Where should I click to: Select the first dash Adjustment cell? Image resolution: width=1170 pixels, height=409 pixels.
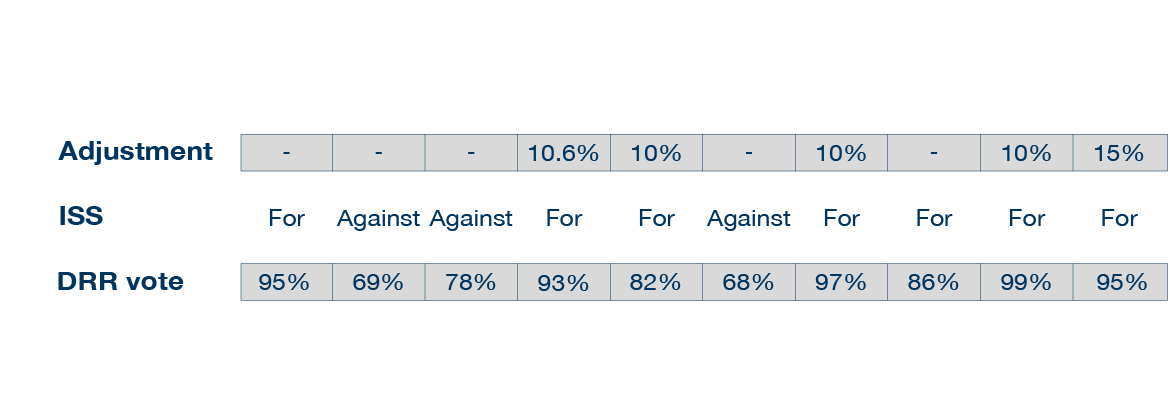click(286, 153)
